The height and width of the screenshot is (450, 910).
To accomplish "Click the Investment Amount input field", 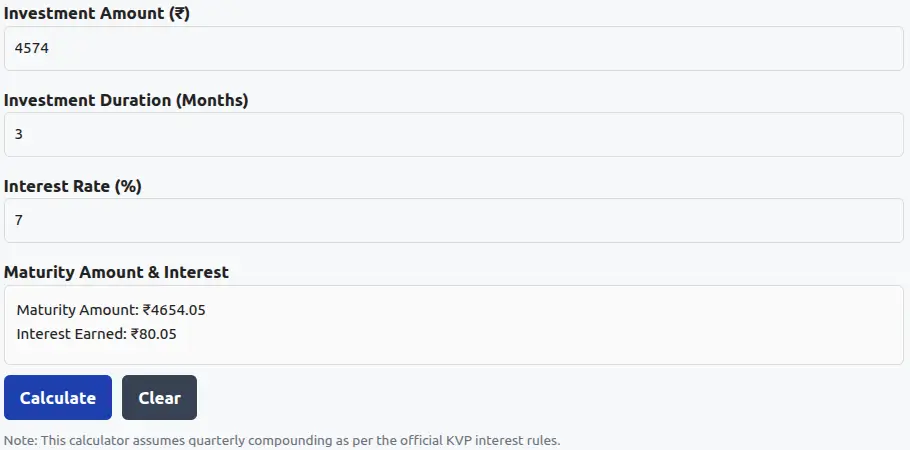I will tap(454, 48).
